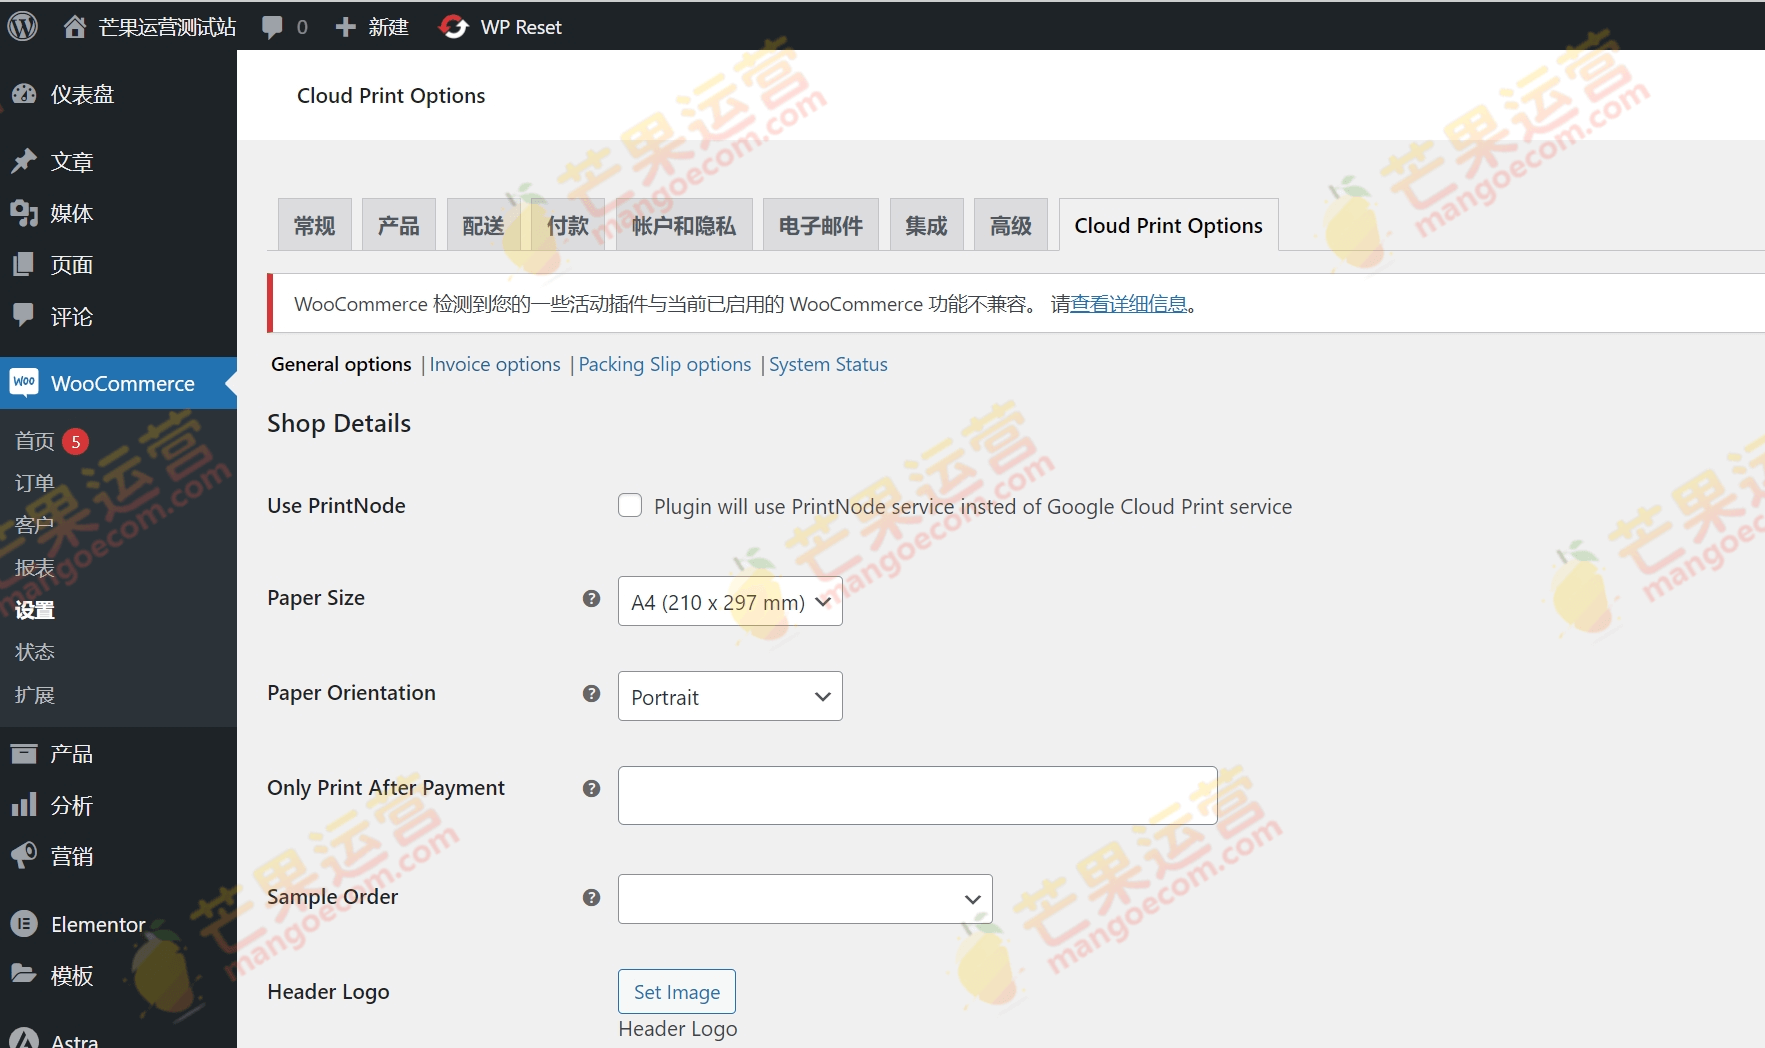Open the Paper Orientation dropdown
This screenshot has width=1765, height=1048.
coord(730,696)
